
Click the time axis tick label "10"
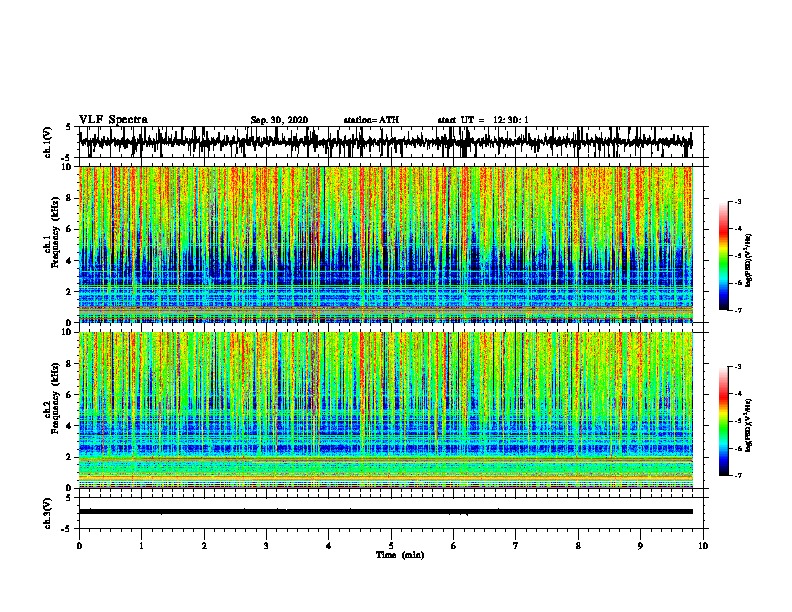pyautogui.click(x=703, y=546)
